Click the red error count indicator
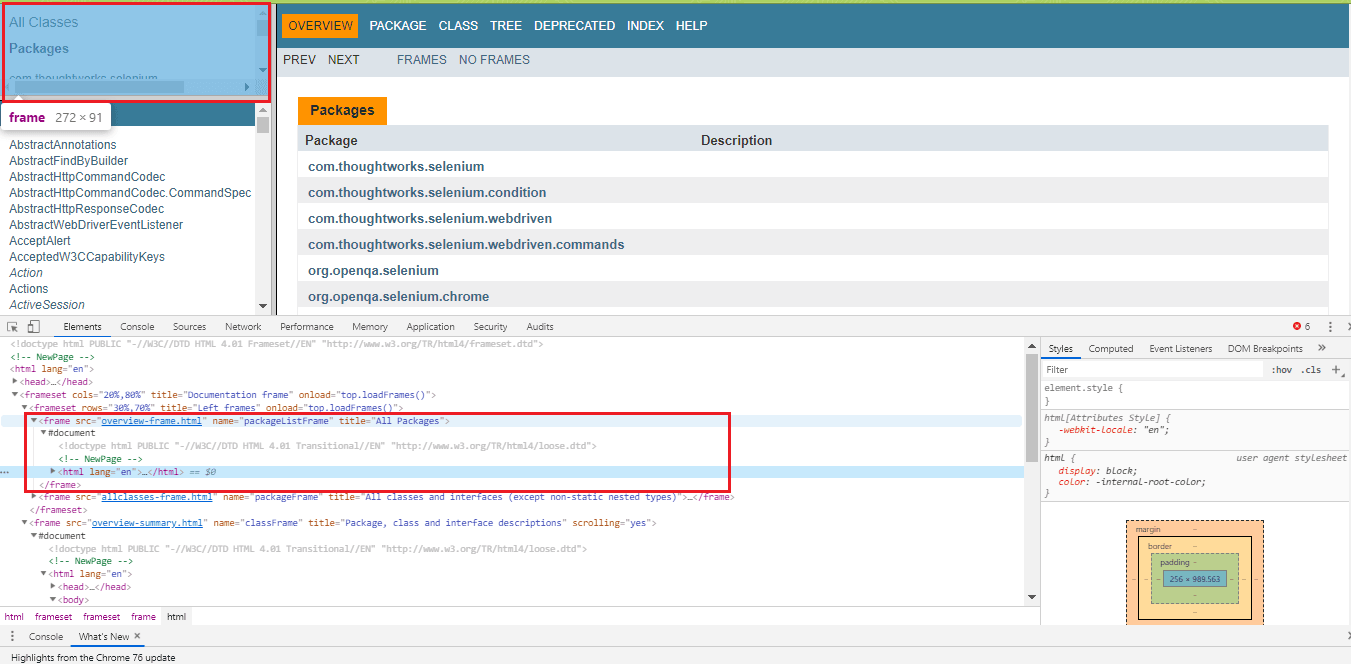The image size is (1351, 664). click(x=1301, y=327)
